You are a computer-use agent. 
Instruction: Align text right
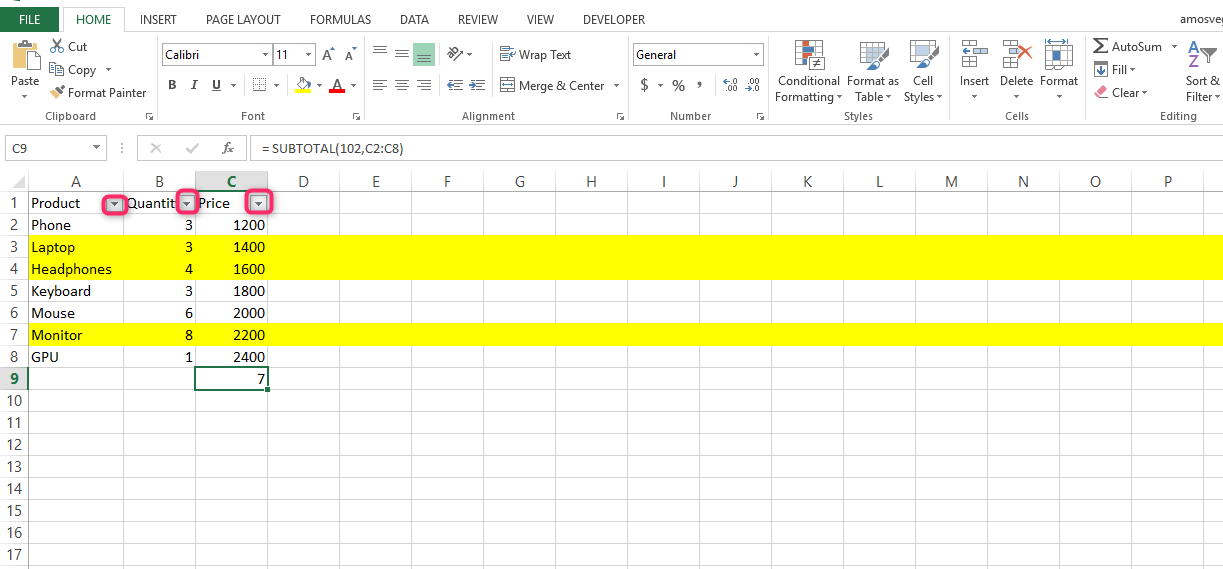click(424, 85)
